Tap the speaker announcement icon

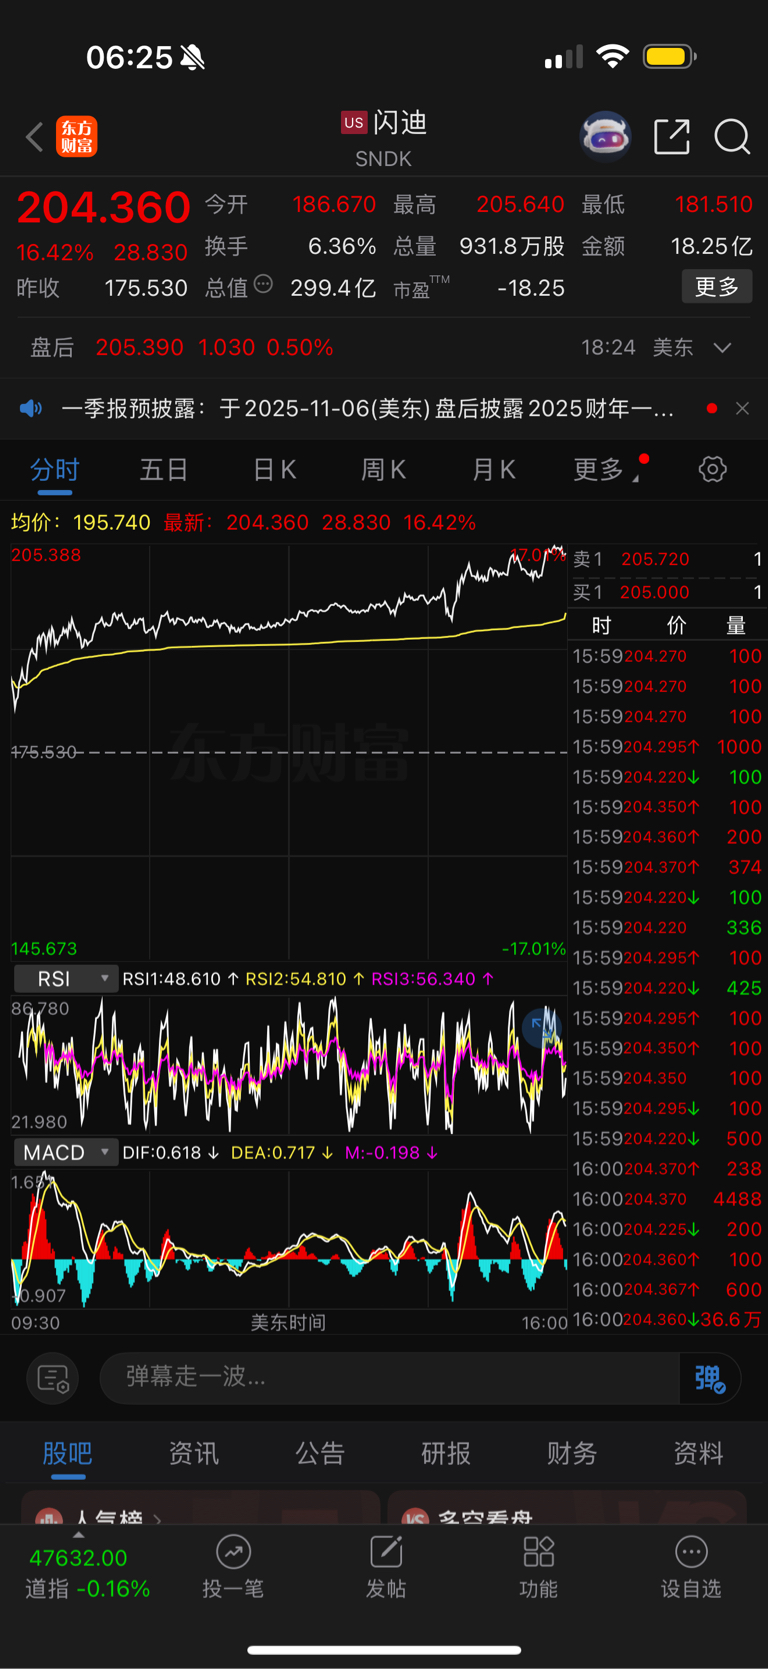pos(31,408)
